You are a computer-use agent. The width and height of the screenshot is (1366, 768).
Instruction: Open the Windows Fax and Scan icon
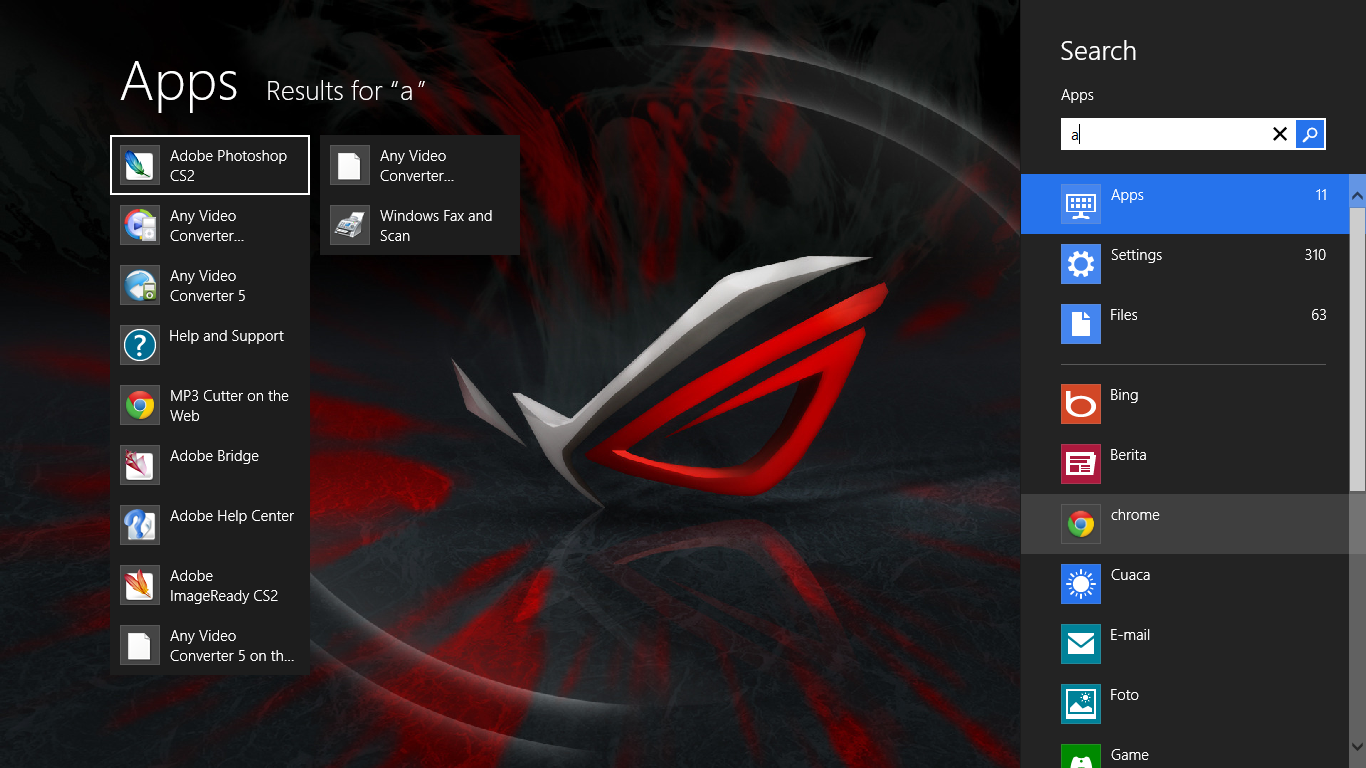350,225
